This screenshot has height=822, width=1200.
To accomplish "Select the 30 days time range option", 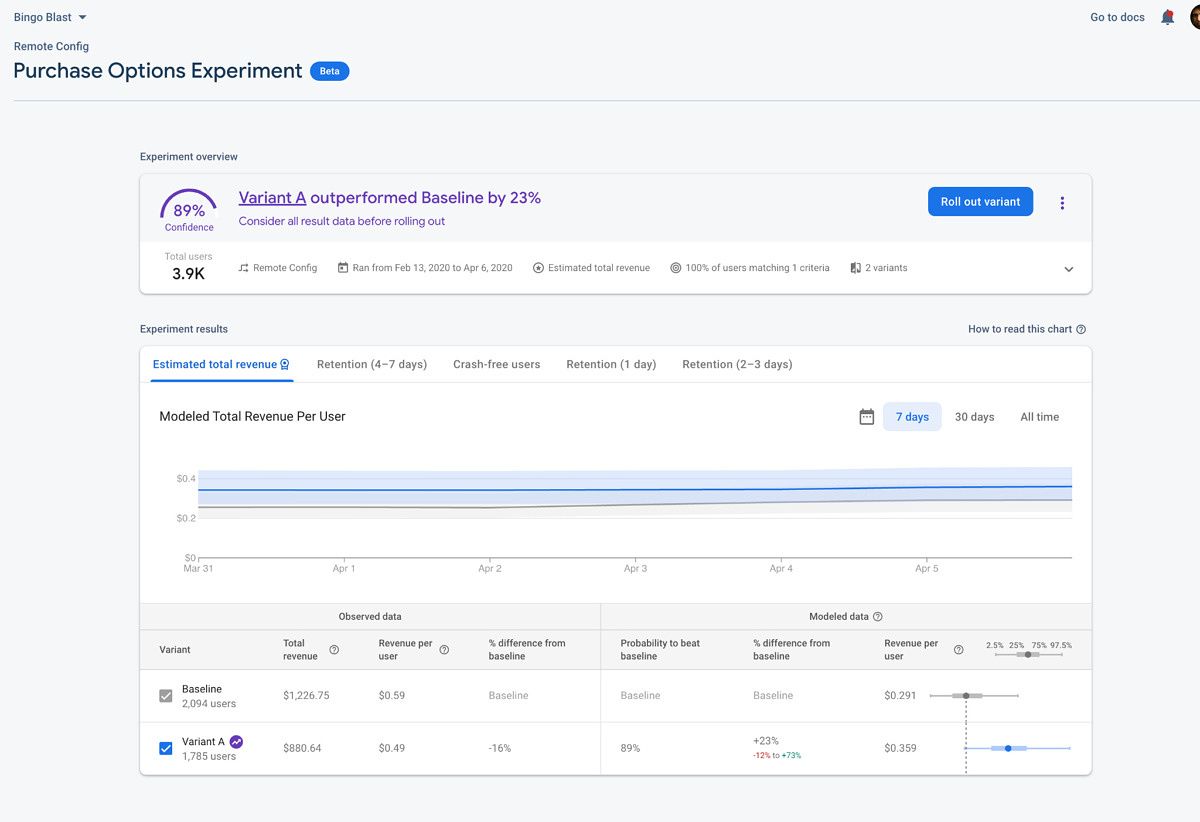I will (x=974, y=416).
